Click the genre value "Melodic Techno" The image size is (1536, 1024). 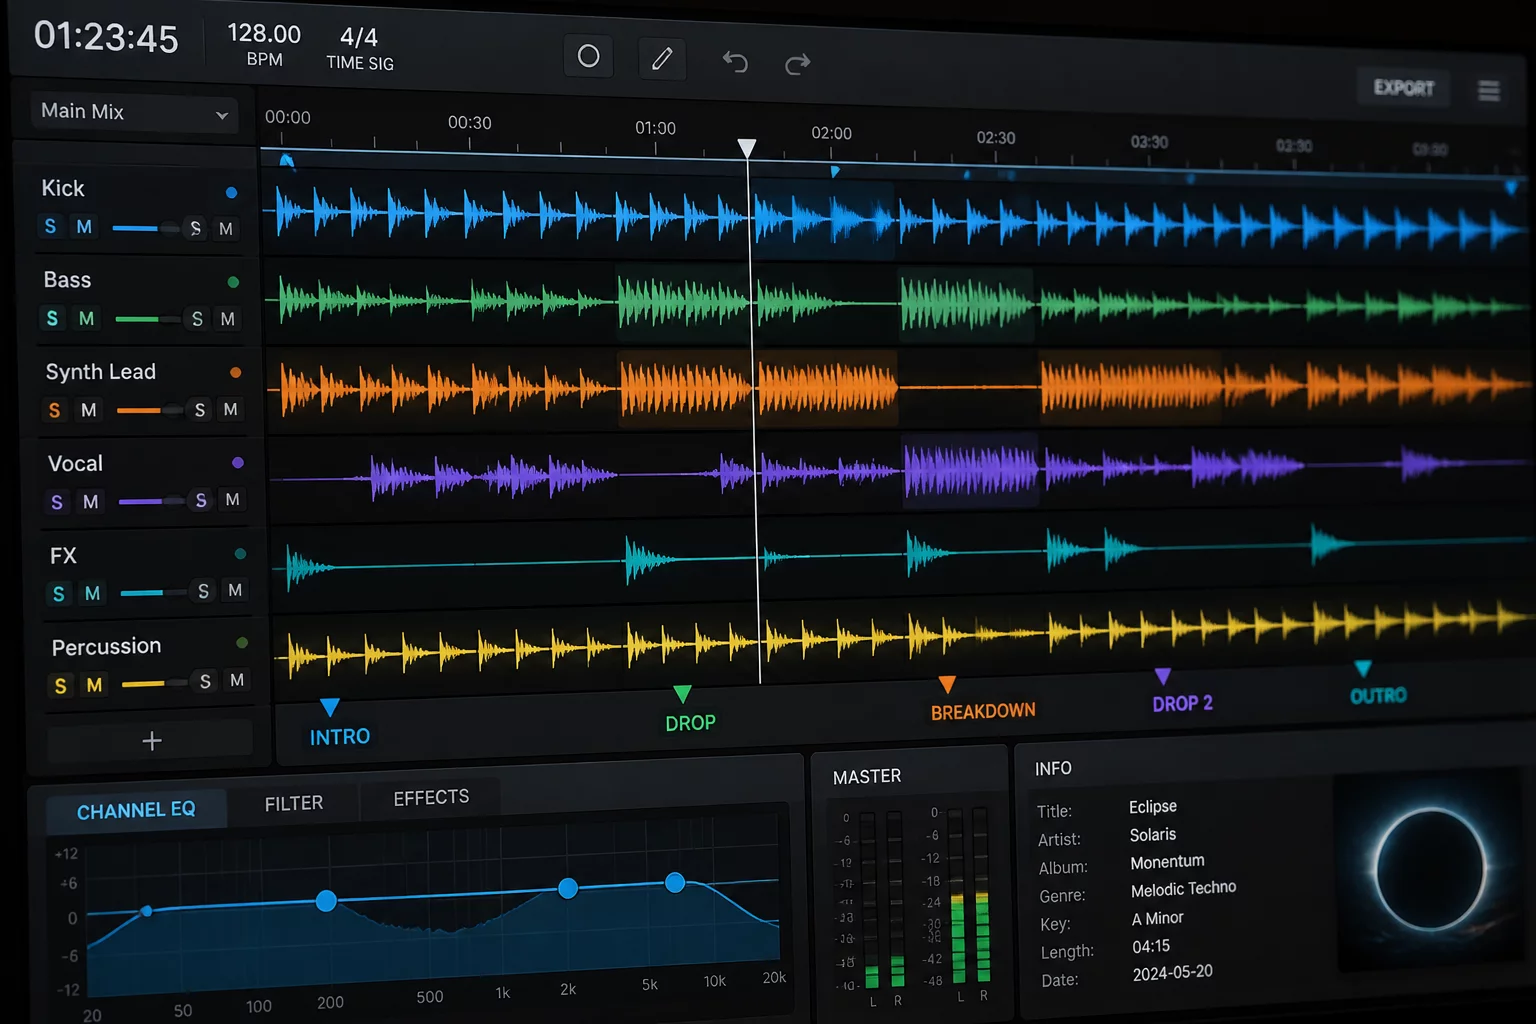click(1183, 889)
